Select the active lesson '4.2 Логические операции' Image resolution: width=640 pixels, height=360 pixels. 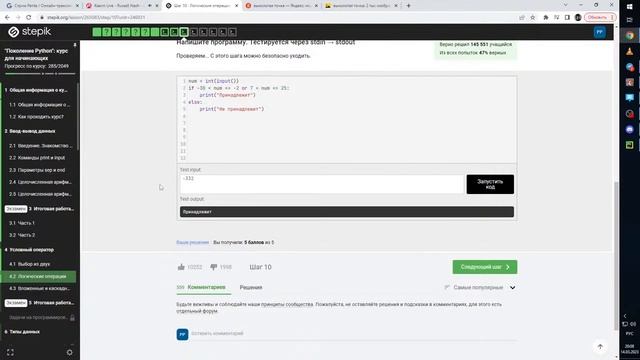click(39, 276)
